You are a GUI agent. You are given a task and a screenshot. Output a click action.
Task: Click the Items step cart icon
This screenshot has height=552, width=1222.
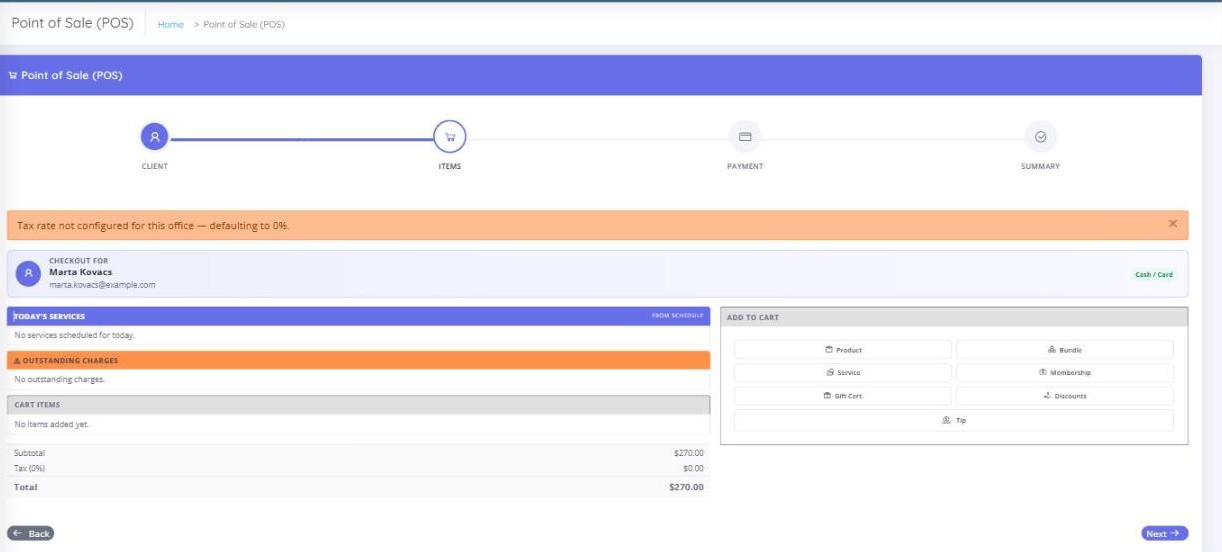click(450, 136)
